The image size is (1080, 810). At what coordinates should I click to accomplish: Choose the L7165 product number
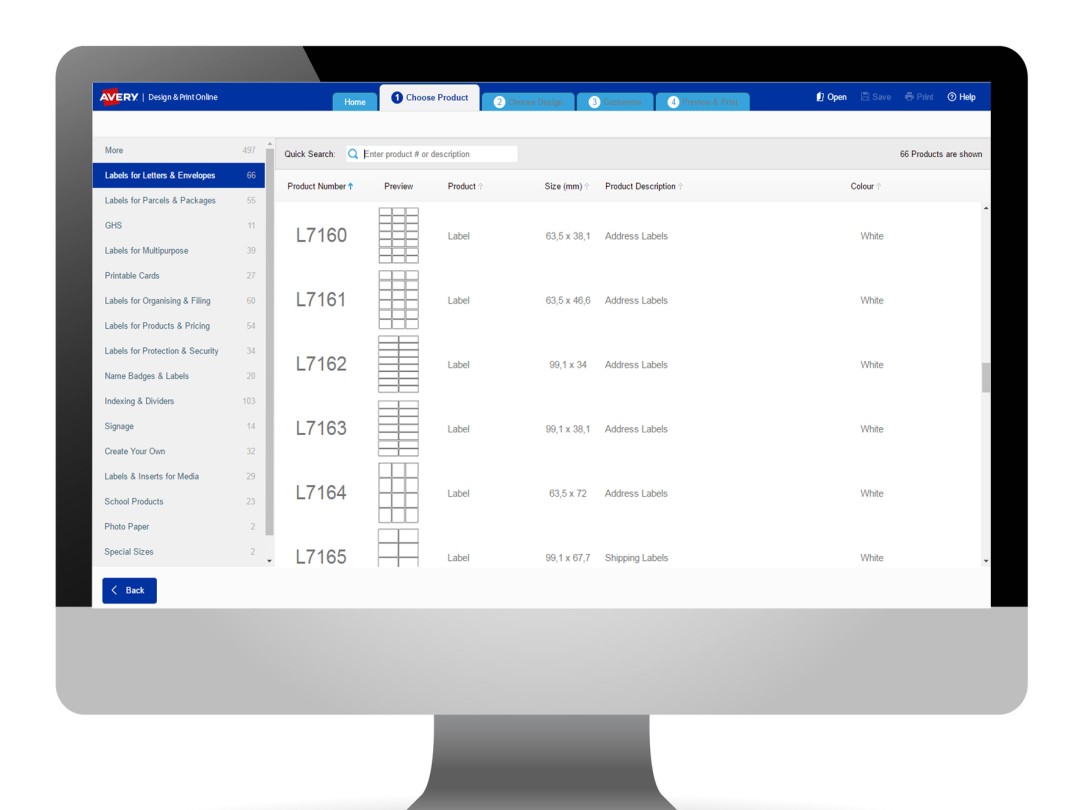coord(321,557)
